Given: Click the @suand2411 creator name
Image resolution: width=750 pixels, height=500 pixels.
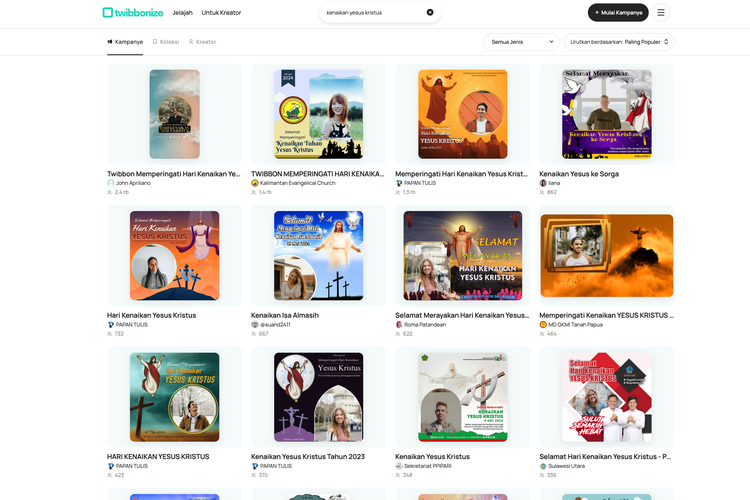Looking at the screenshot, I should [275, 324].
